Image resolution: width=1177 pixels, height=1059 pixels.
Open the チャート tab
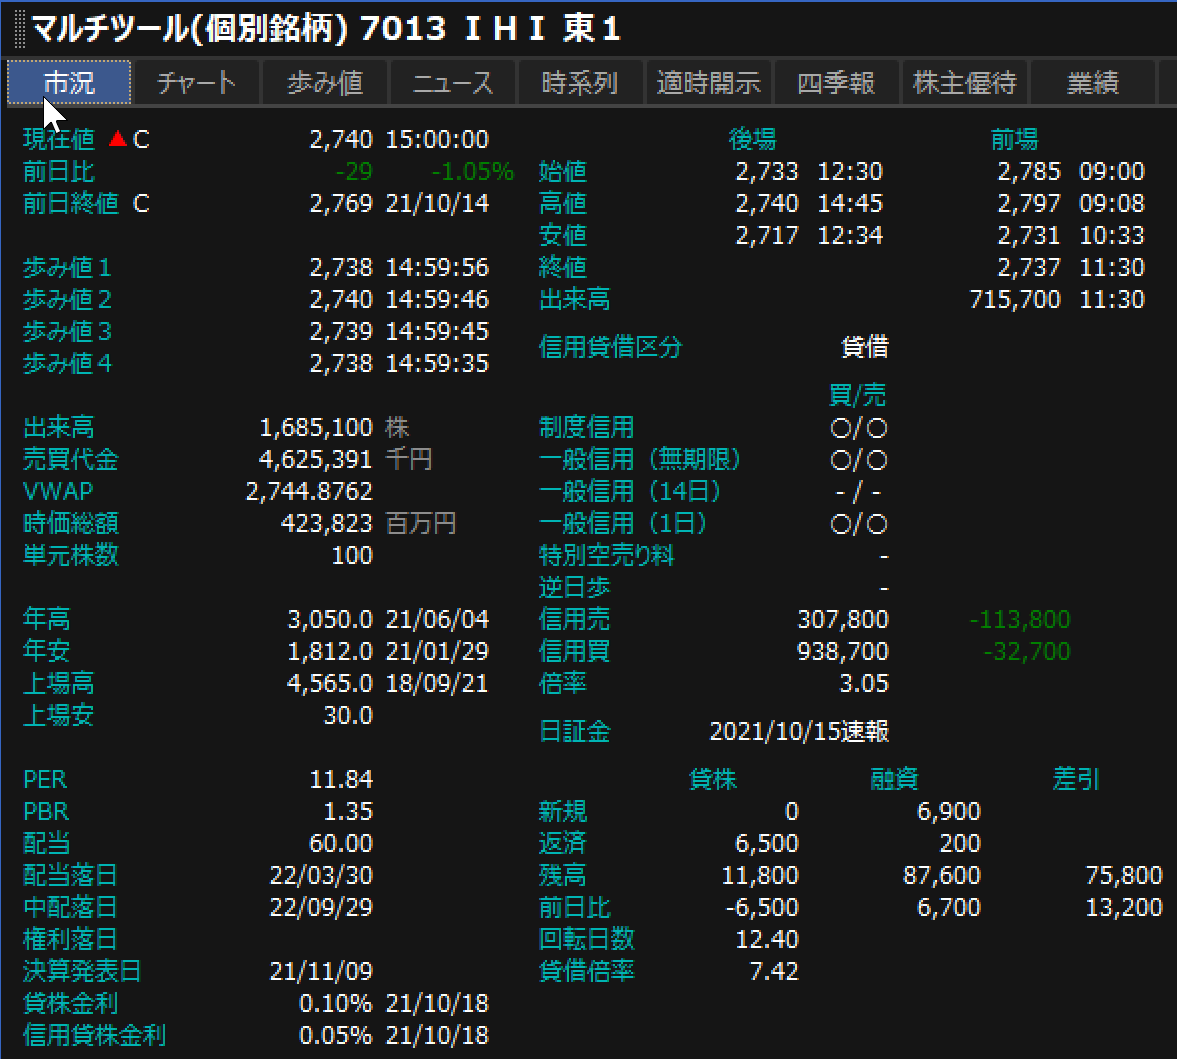196,83
